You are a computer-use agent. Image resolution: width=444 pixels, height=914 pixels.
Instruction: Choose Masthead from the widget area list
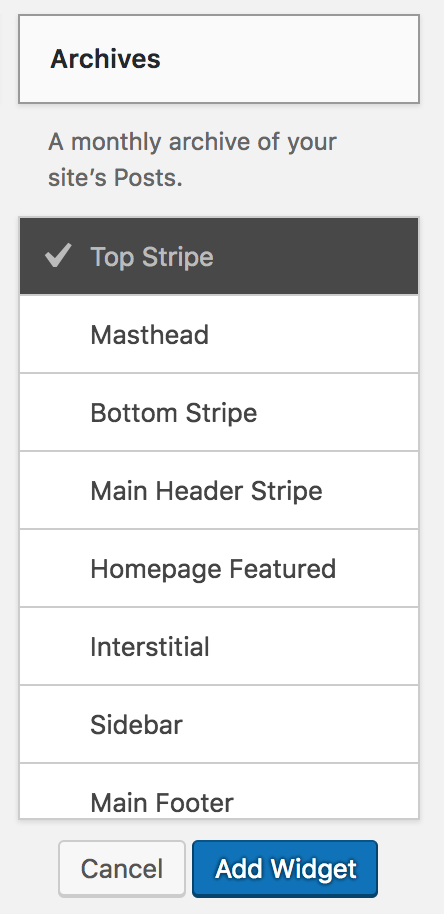tap(219, 334)
